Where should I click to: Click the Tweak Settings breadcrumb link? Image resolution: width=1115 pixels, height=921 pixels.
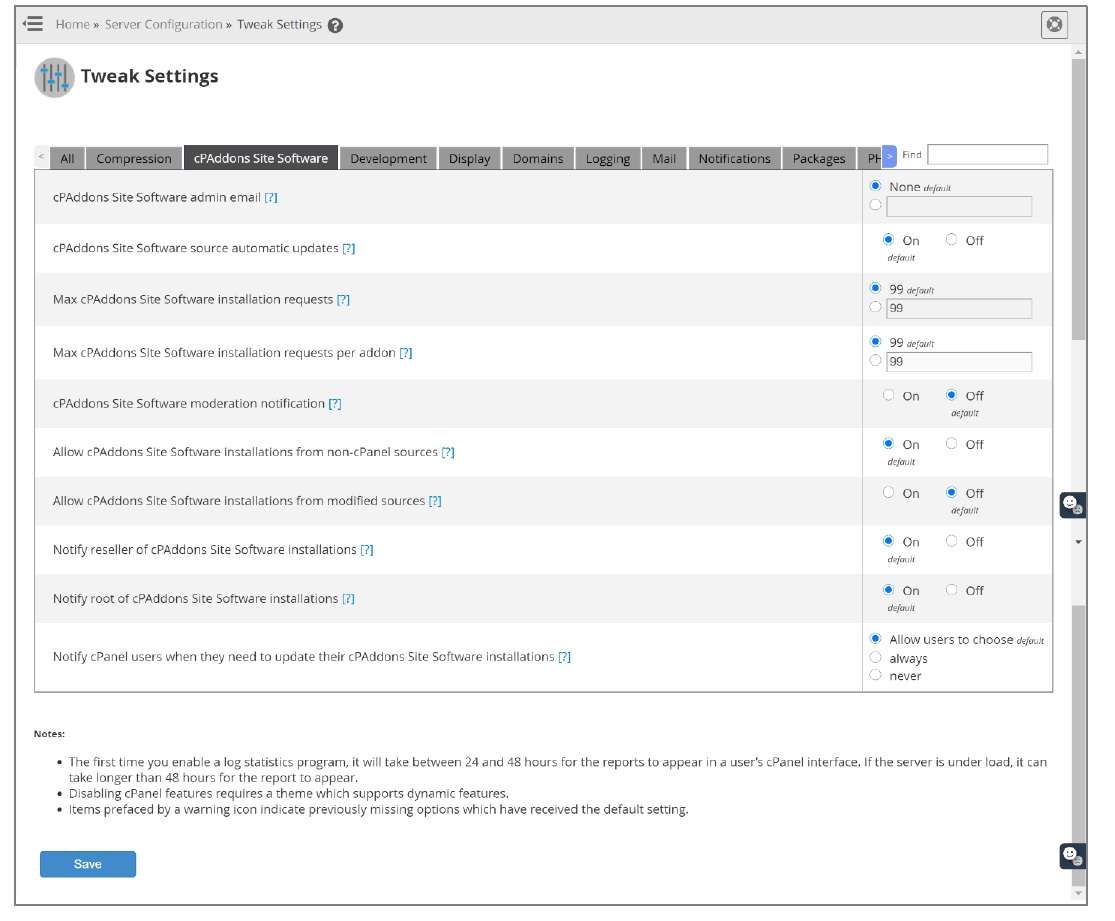point(279,25)
